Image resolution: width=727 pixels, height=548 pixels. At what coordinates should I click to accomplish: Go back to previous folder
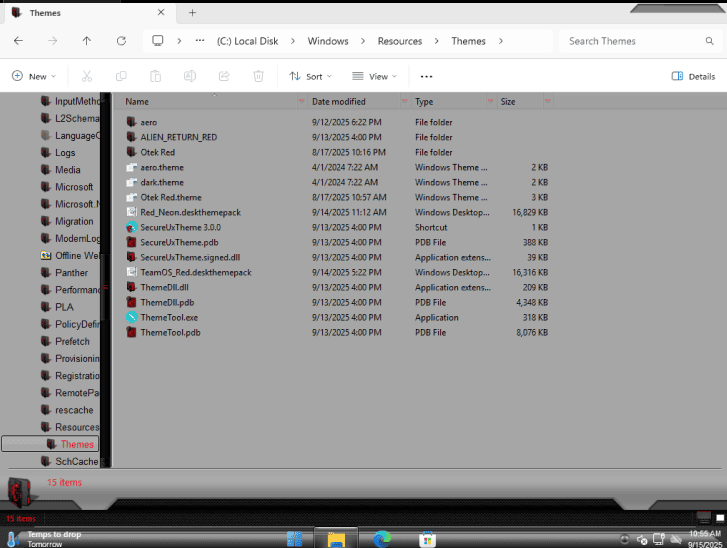click(18, 41)
